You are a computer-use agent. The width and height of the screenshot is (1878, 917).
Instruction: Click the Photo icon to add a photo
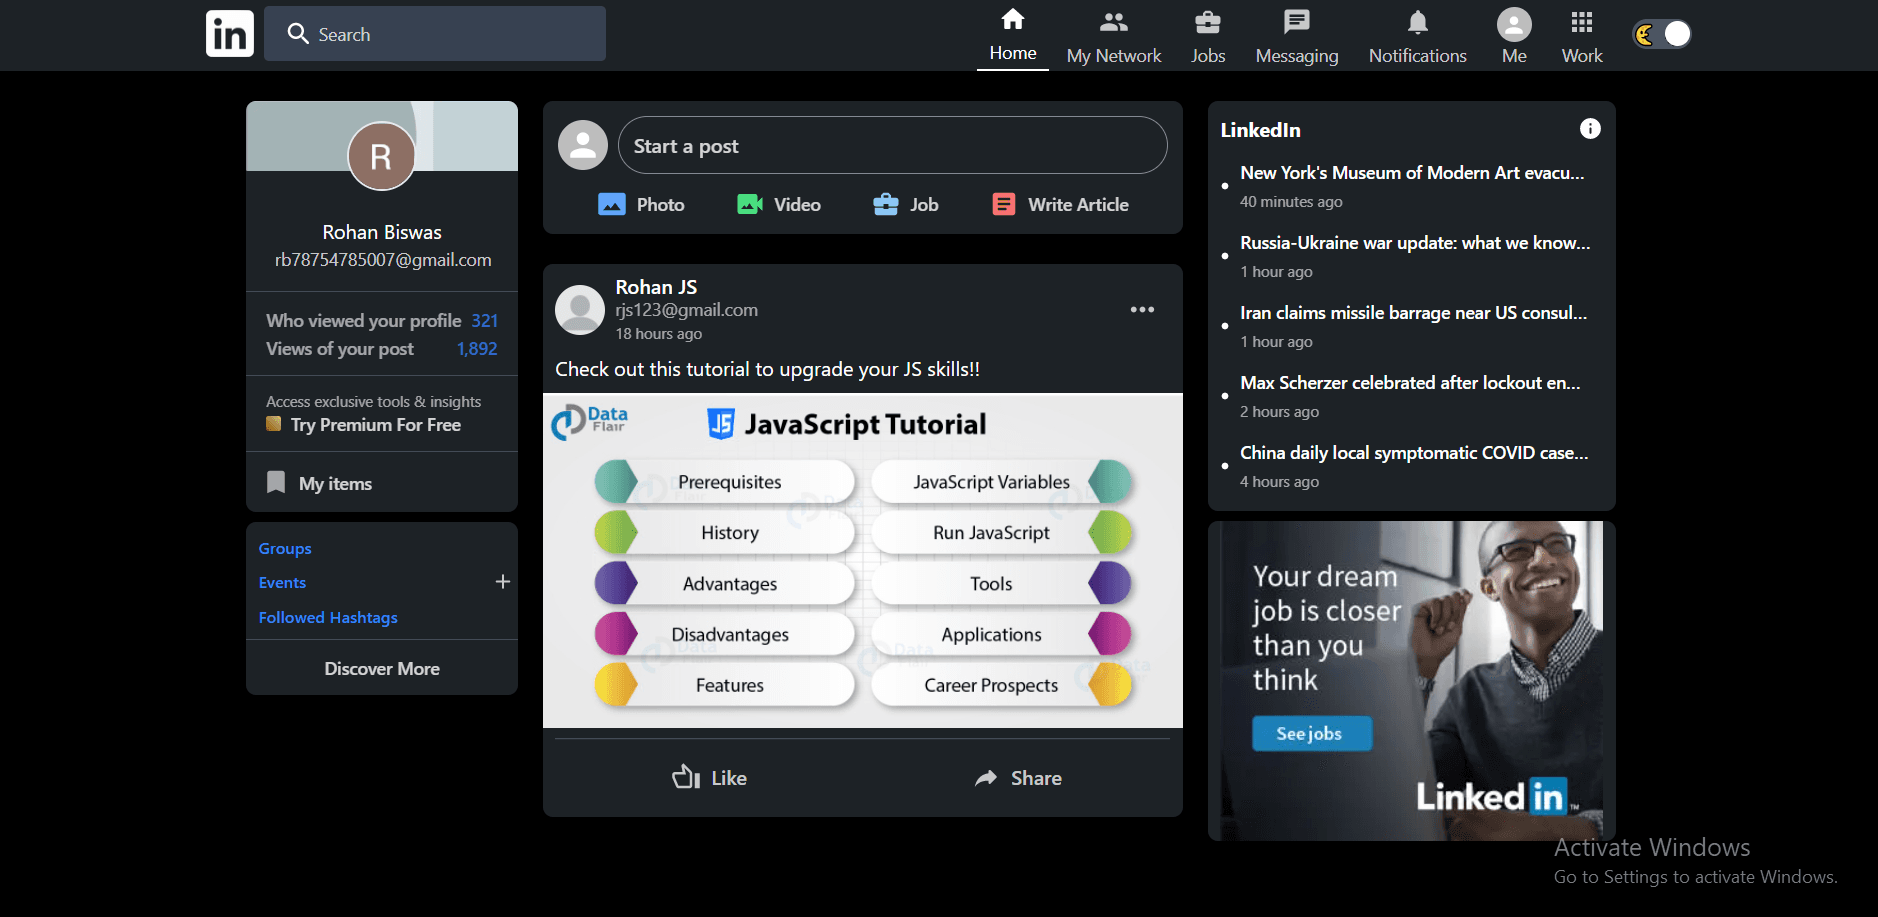(x=612, y=204)
